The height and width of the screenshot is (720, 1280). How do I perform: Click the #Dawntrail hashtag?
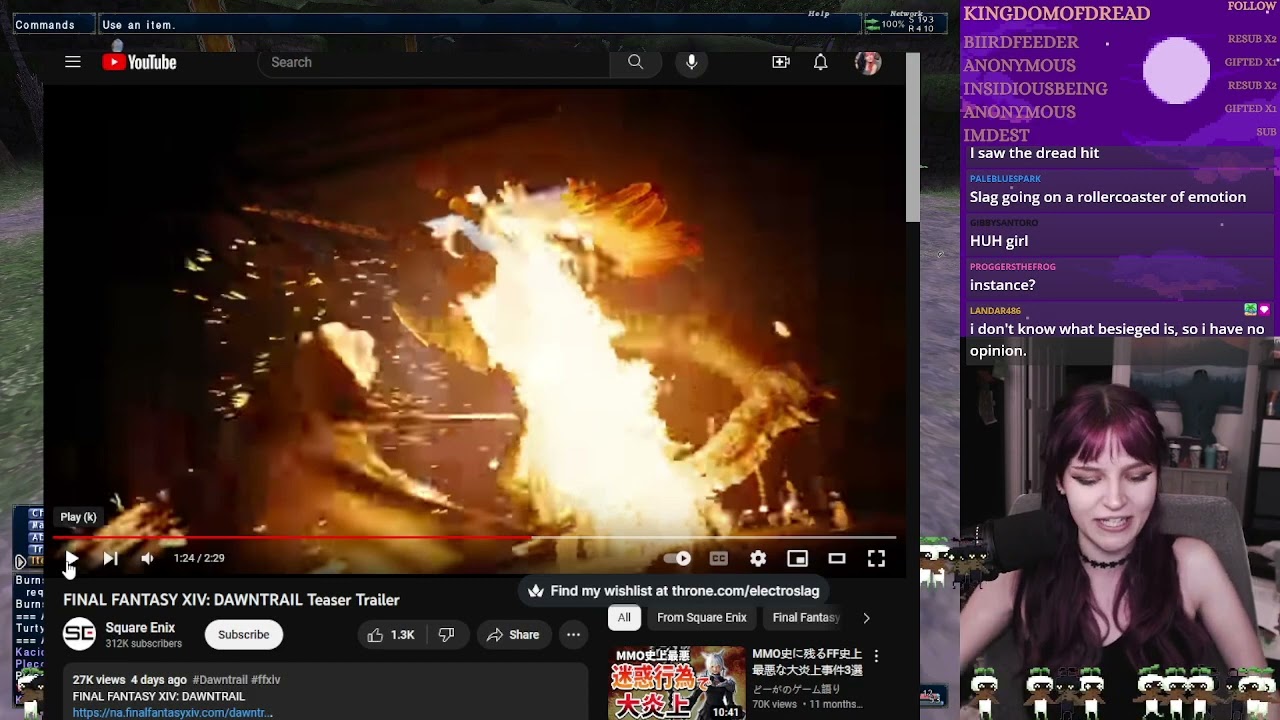tap(220, 679)
